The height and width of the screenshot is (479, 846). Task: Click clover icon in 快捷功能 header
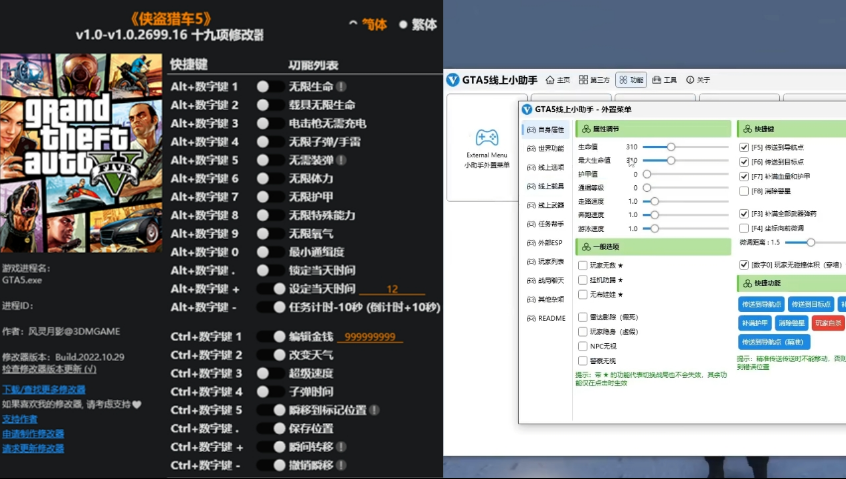point(747,283)
